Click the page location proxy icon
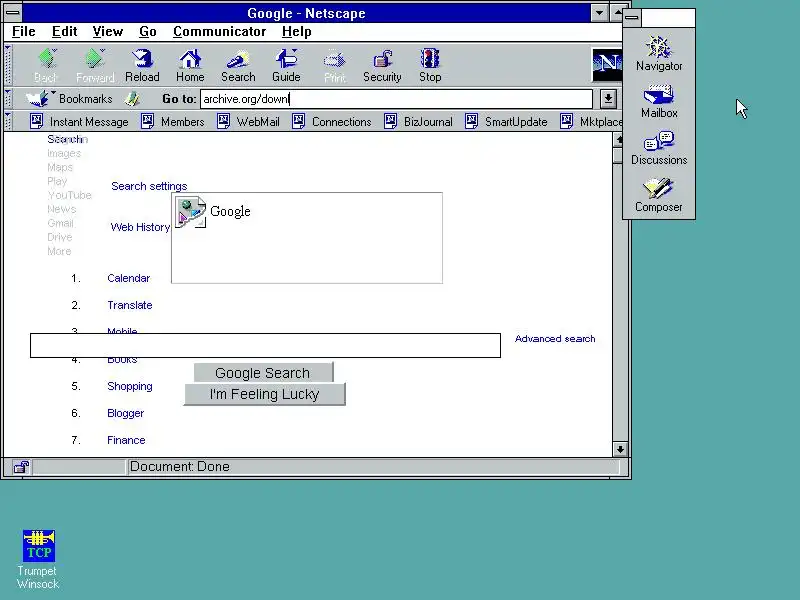This screenshot has height=600, width=800. point(132,98)
